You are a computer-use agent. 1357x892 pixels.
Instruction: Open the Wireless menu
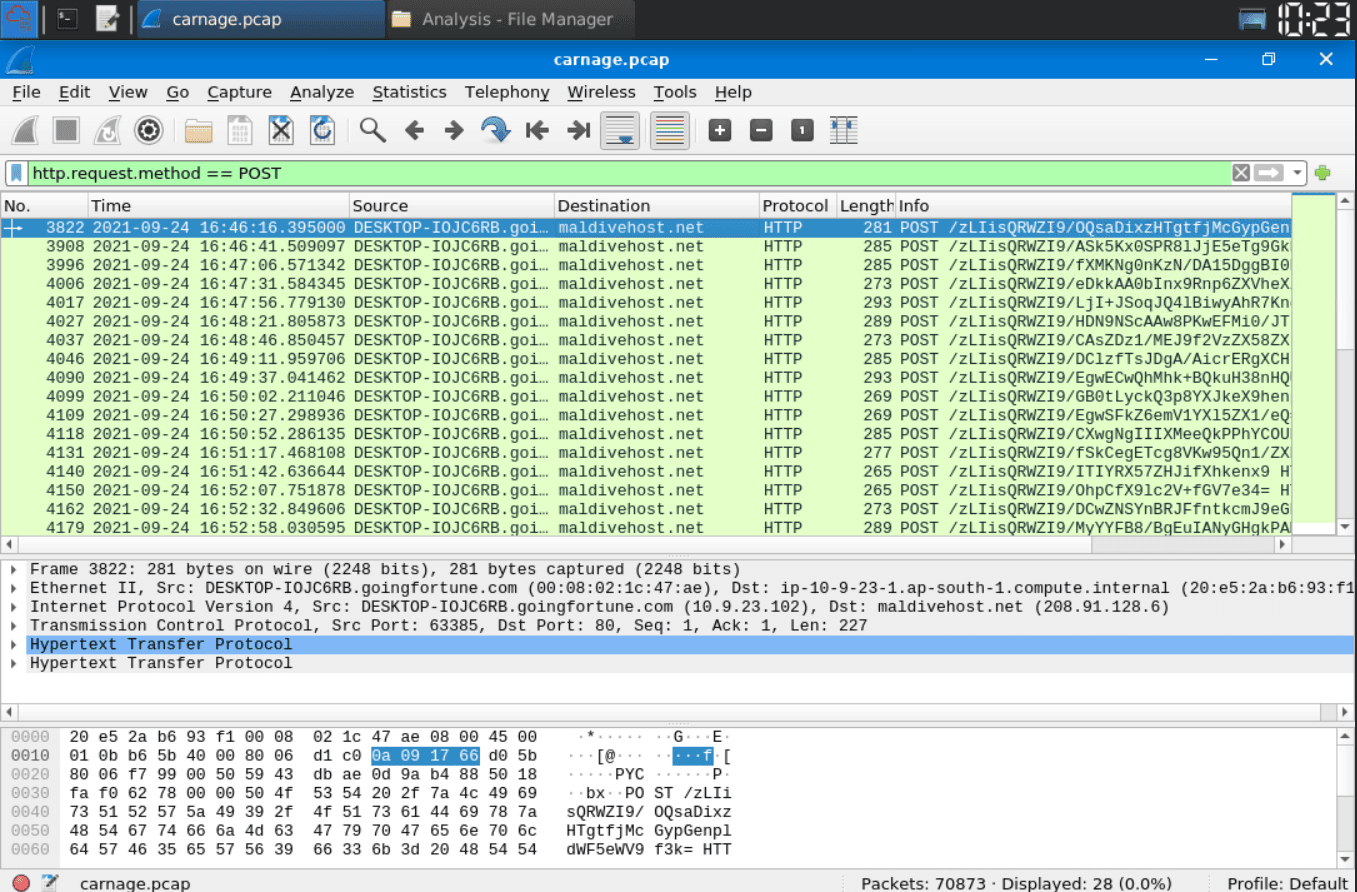[601, 92]
